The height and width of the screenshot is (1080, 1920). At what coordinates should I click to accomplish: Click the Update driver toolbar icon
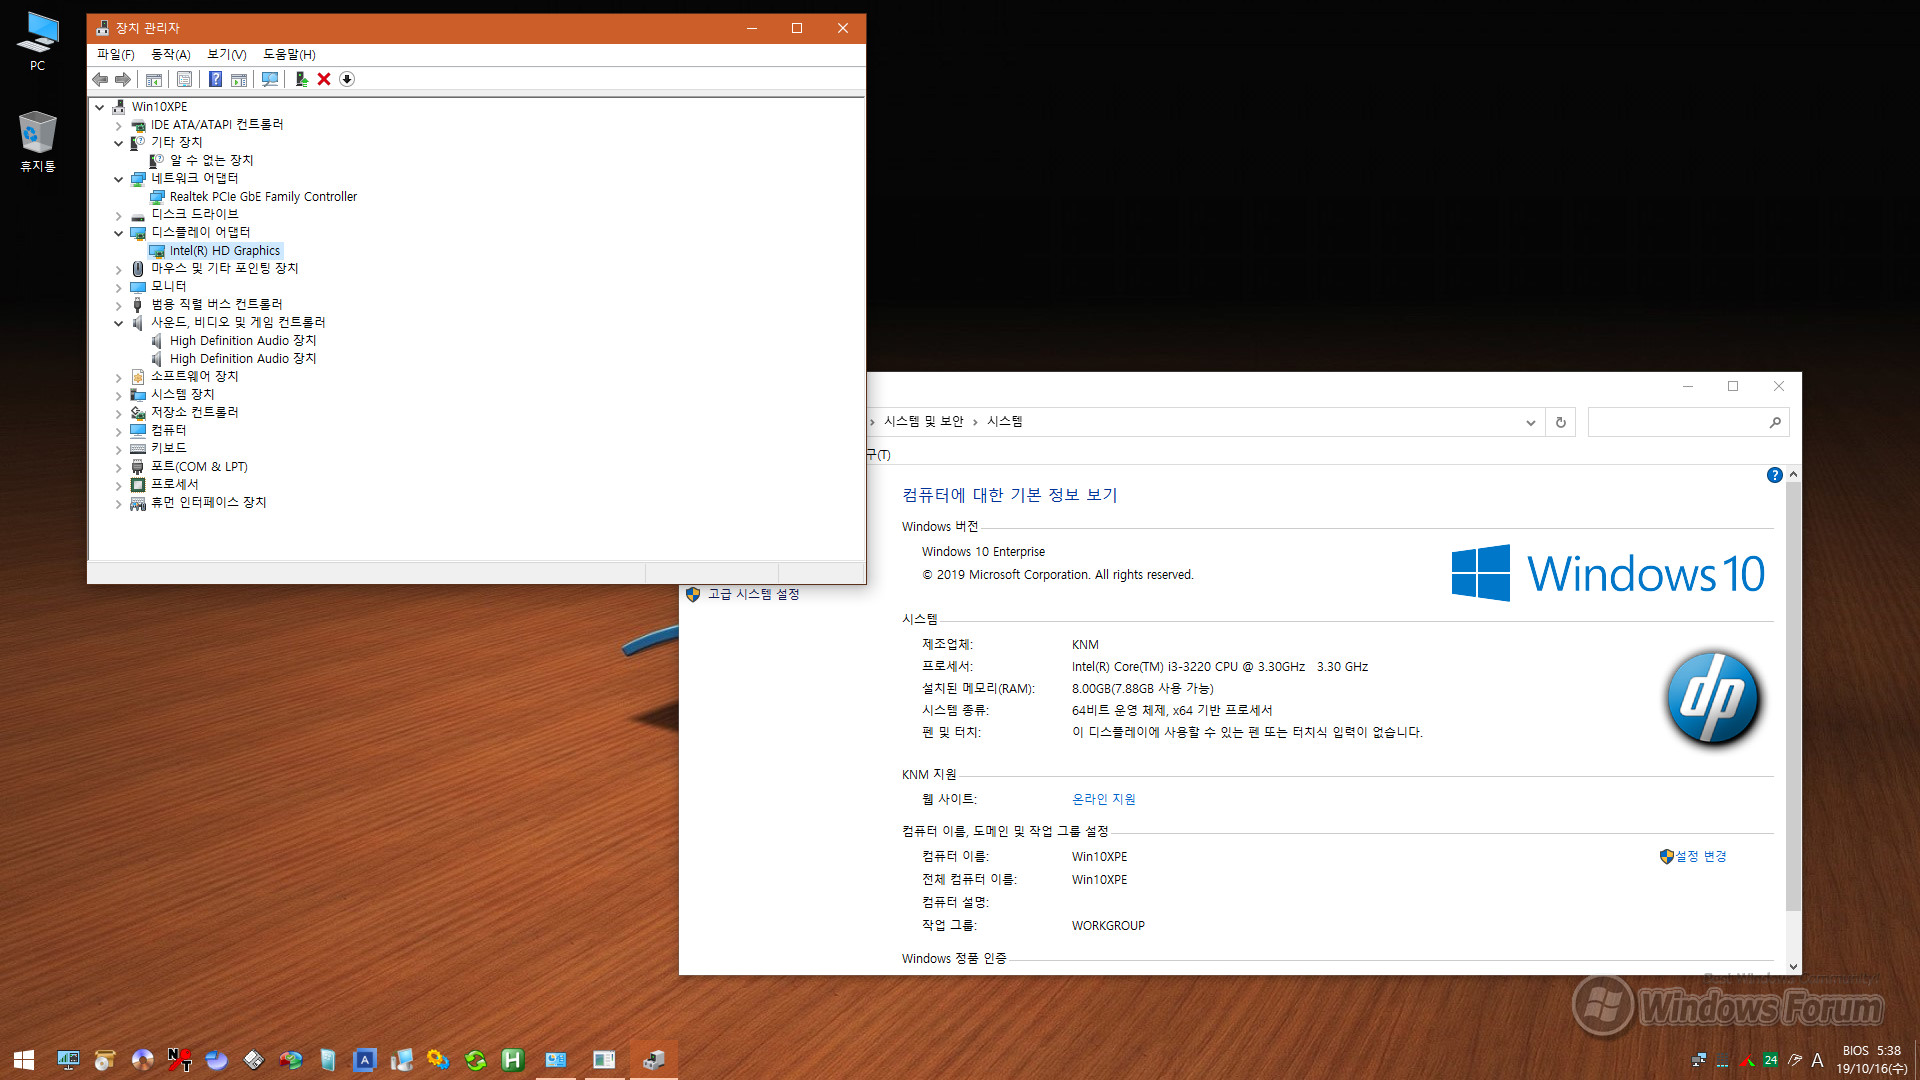301,79
